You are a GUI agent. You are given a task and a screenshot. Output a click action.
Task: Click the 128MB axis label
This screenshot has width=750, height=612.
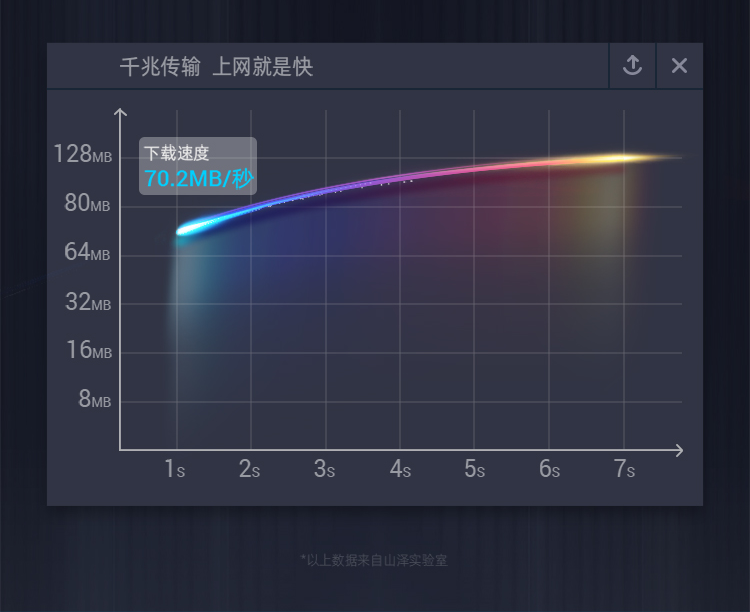[x=83, y=154]
